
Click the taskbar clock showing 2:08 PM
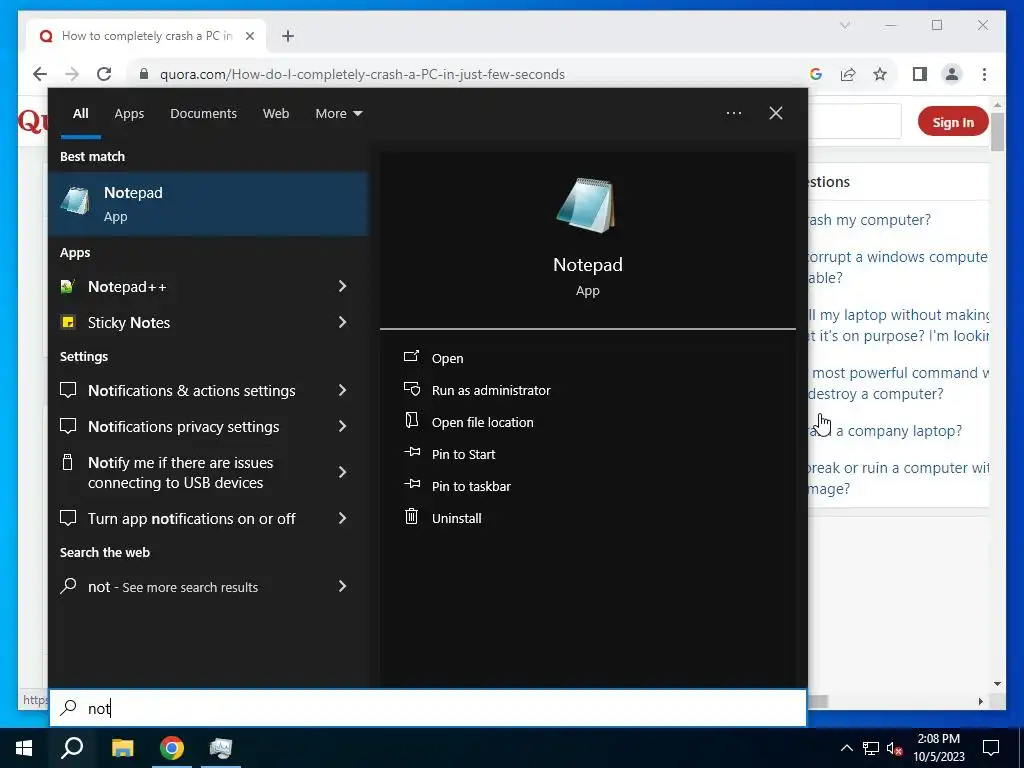(x=938, y=748)
